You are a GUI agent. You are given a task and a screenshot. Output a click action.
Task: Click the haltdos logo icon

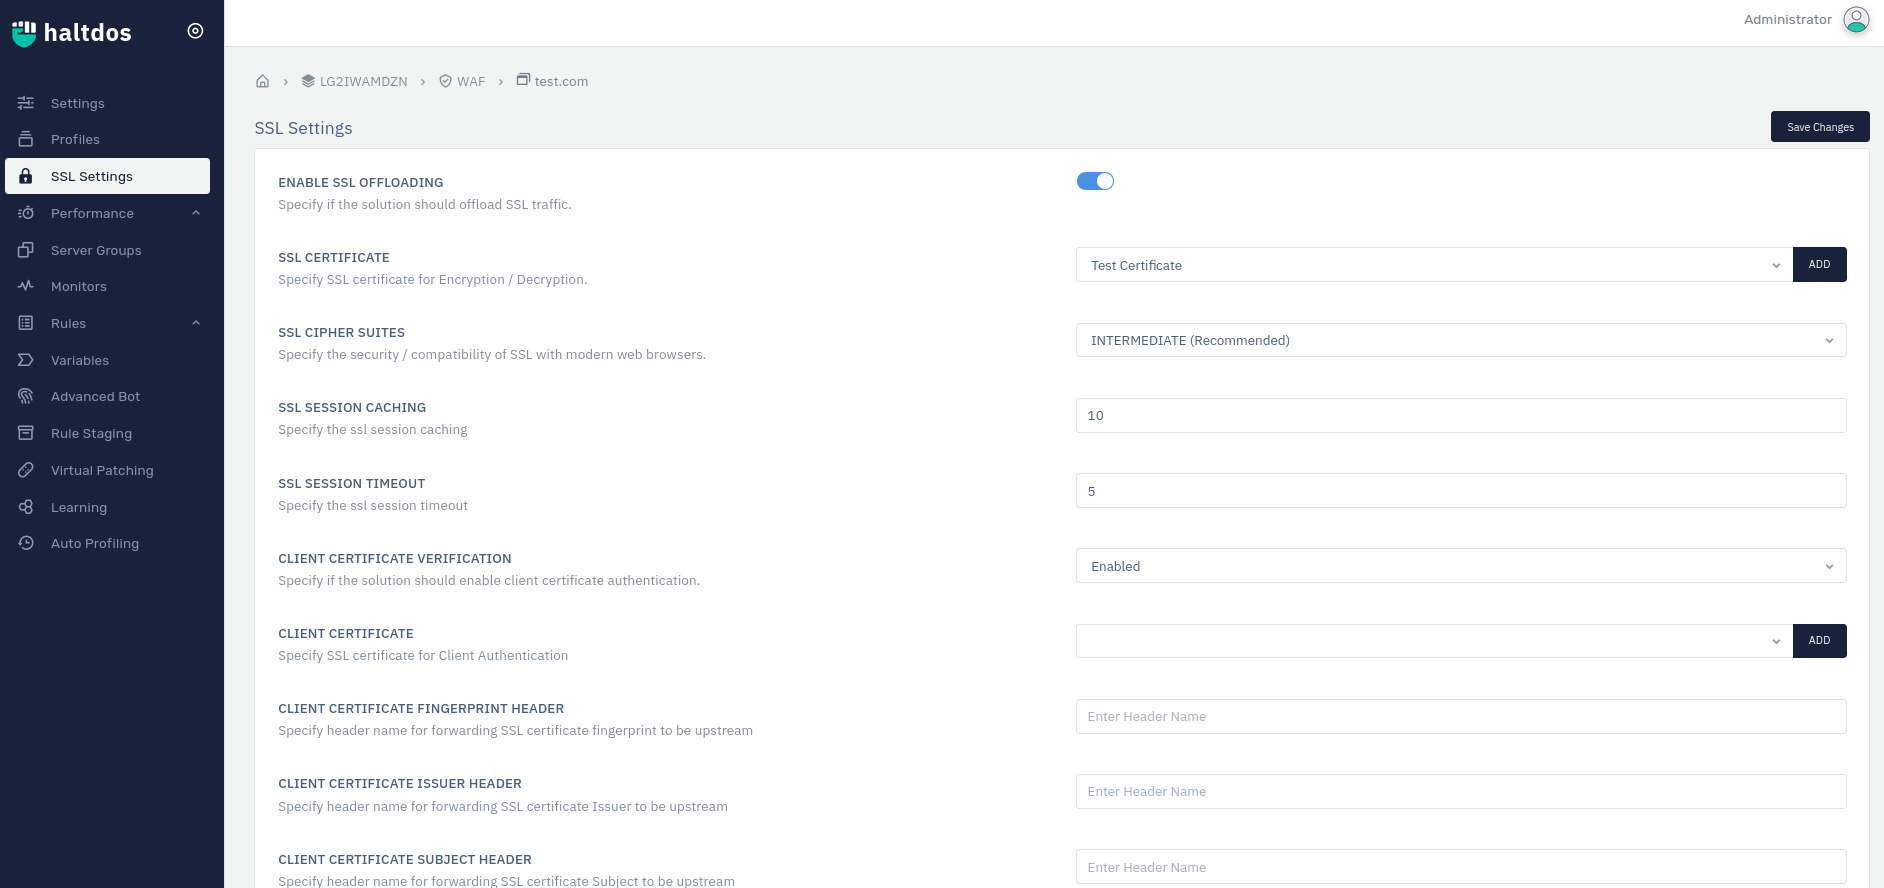click(x=24, y=33)
